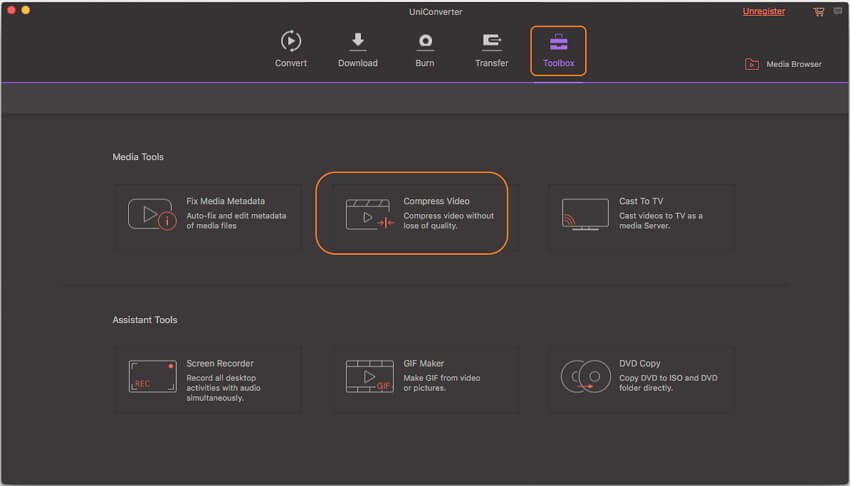This screenshot has width=850, height=486.
Task: Select the Burn disc icon
Action: (425, 41)
